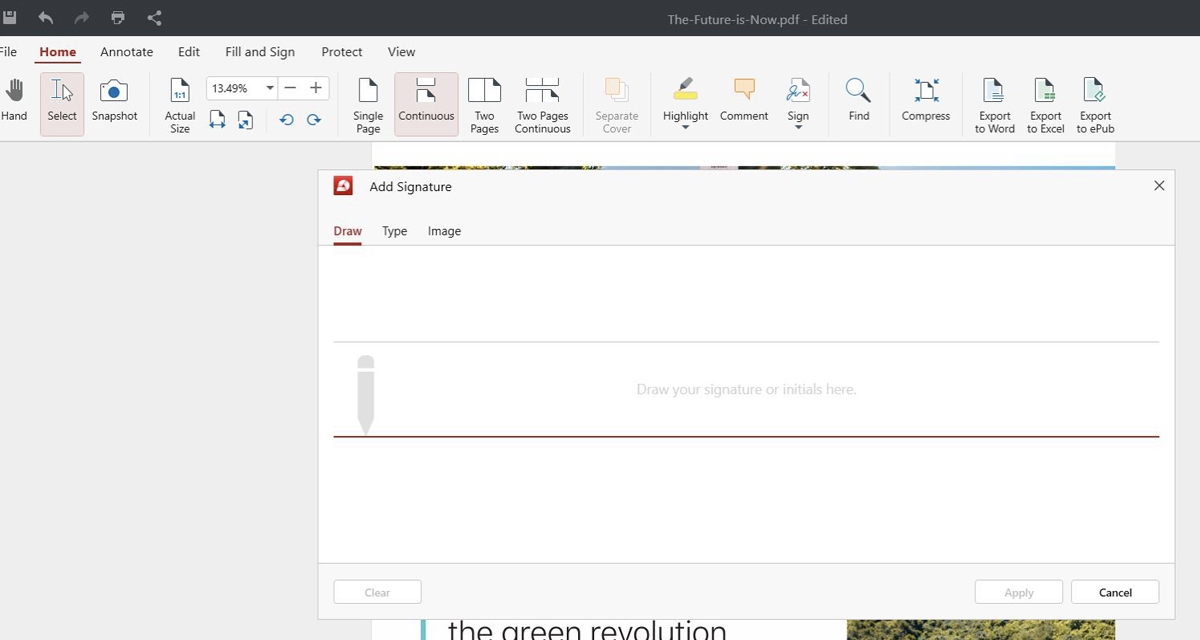Select the Hand tool

click(14, 100)
